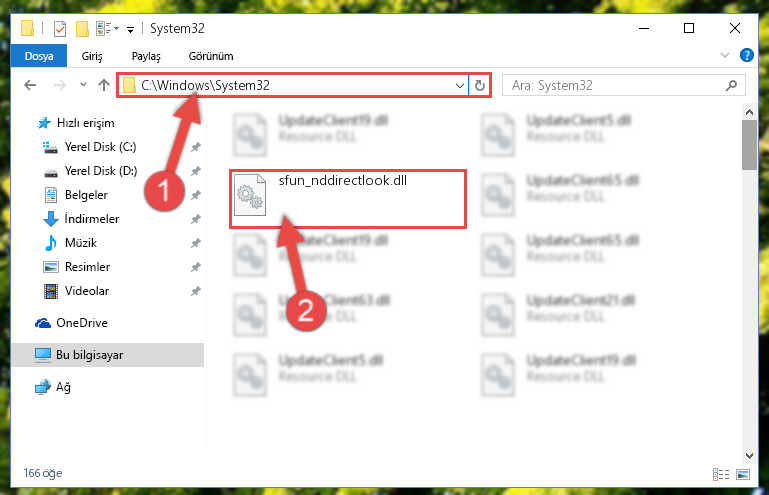Click the refresh icon beside address bar
769x495 pixels.
[x=480, y=85]
